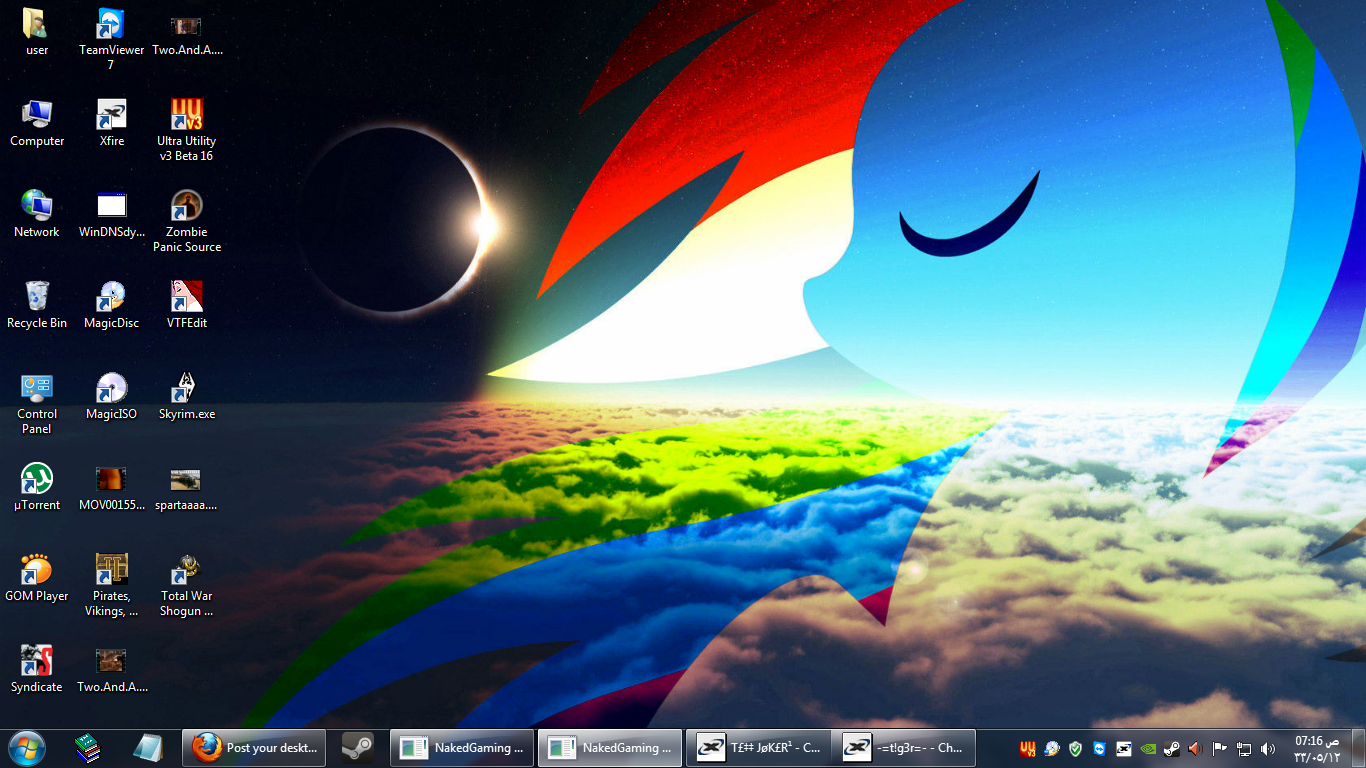The height and width of the screenshot is (768, 1366).
Task: Select the Two.And.A file next to Syndicate
Action: tap(111, 669)
